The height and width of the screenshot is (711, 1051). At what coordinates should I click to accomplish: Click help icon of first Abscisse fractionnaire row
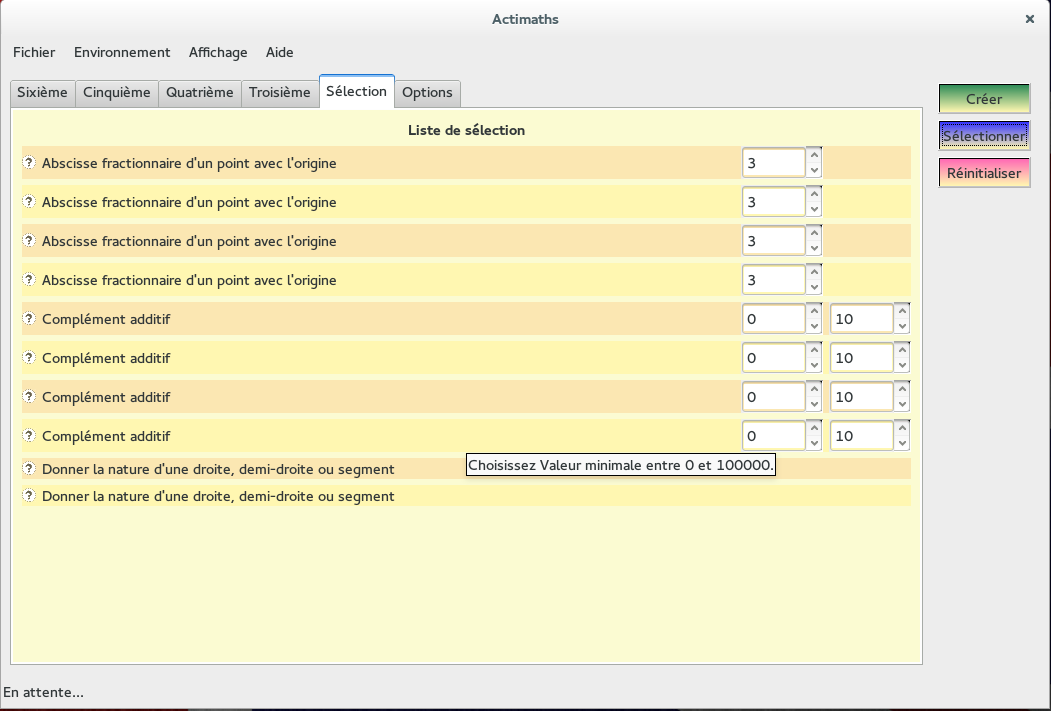(29, 163)
